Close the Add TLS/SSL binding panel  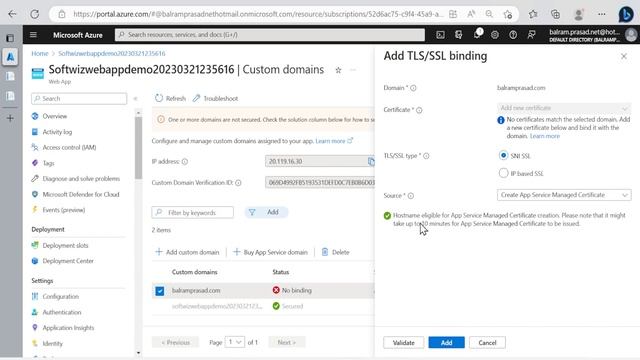pyautogui.click(x=624, y=56)
